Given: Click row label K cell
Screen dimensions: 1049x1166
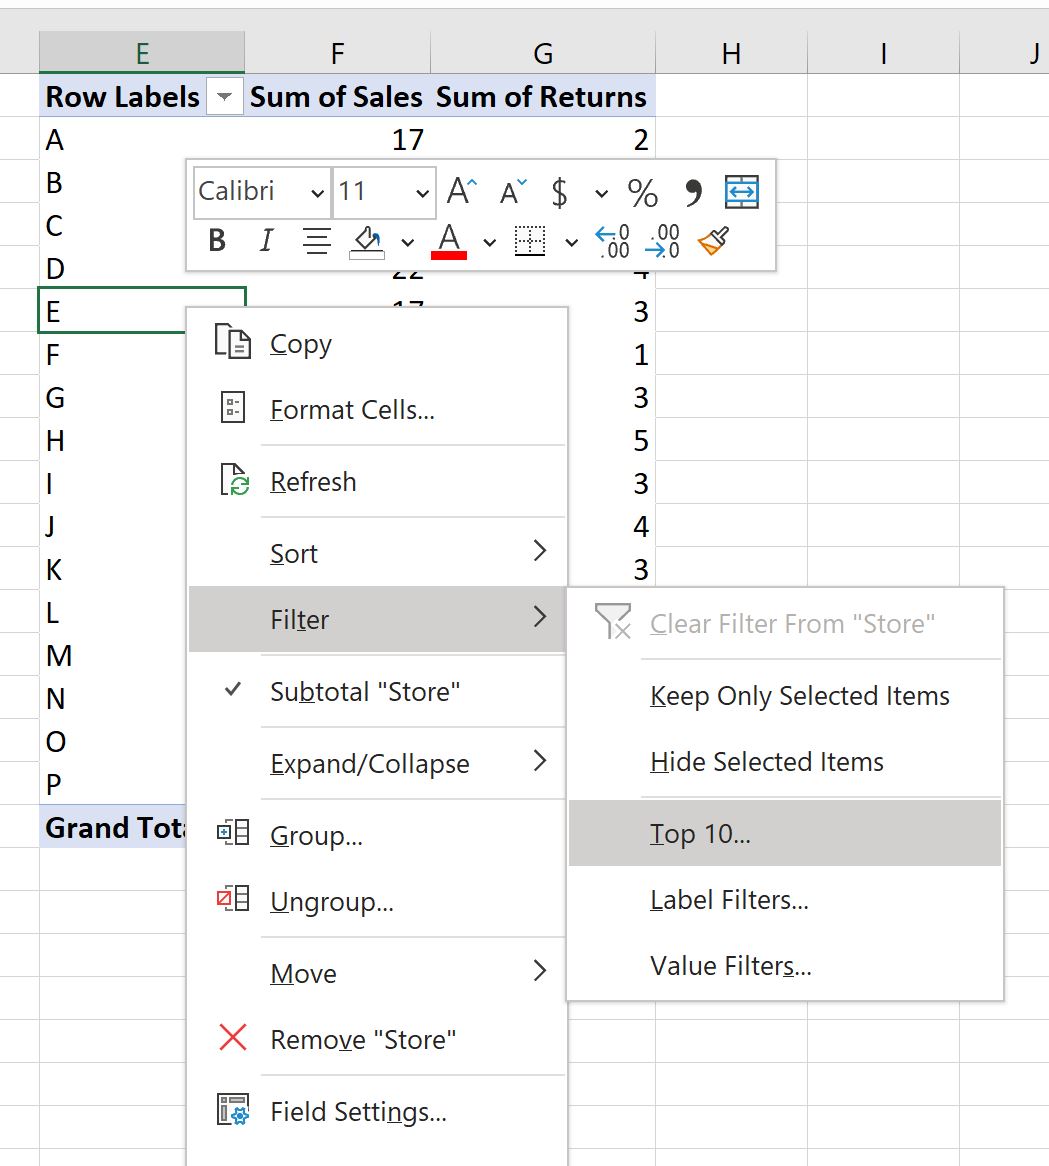Looking at the screenshot, I should pyautogui.click(x=113, y=570).
